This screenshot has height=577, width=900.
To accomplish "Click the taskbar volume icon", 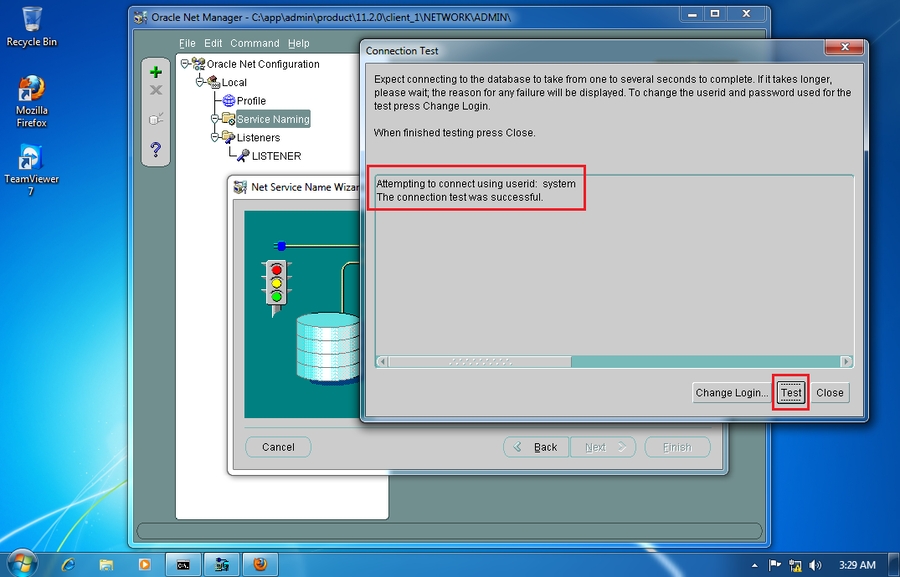I will 814,564.
